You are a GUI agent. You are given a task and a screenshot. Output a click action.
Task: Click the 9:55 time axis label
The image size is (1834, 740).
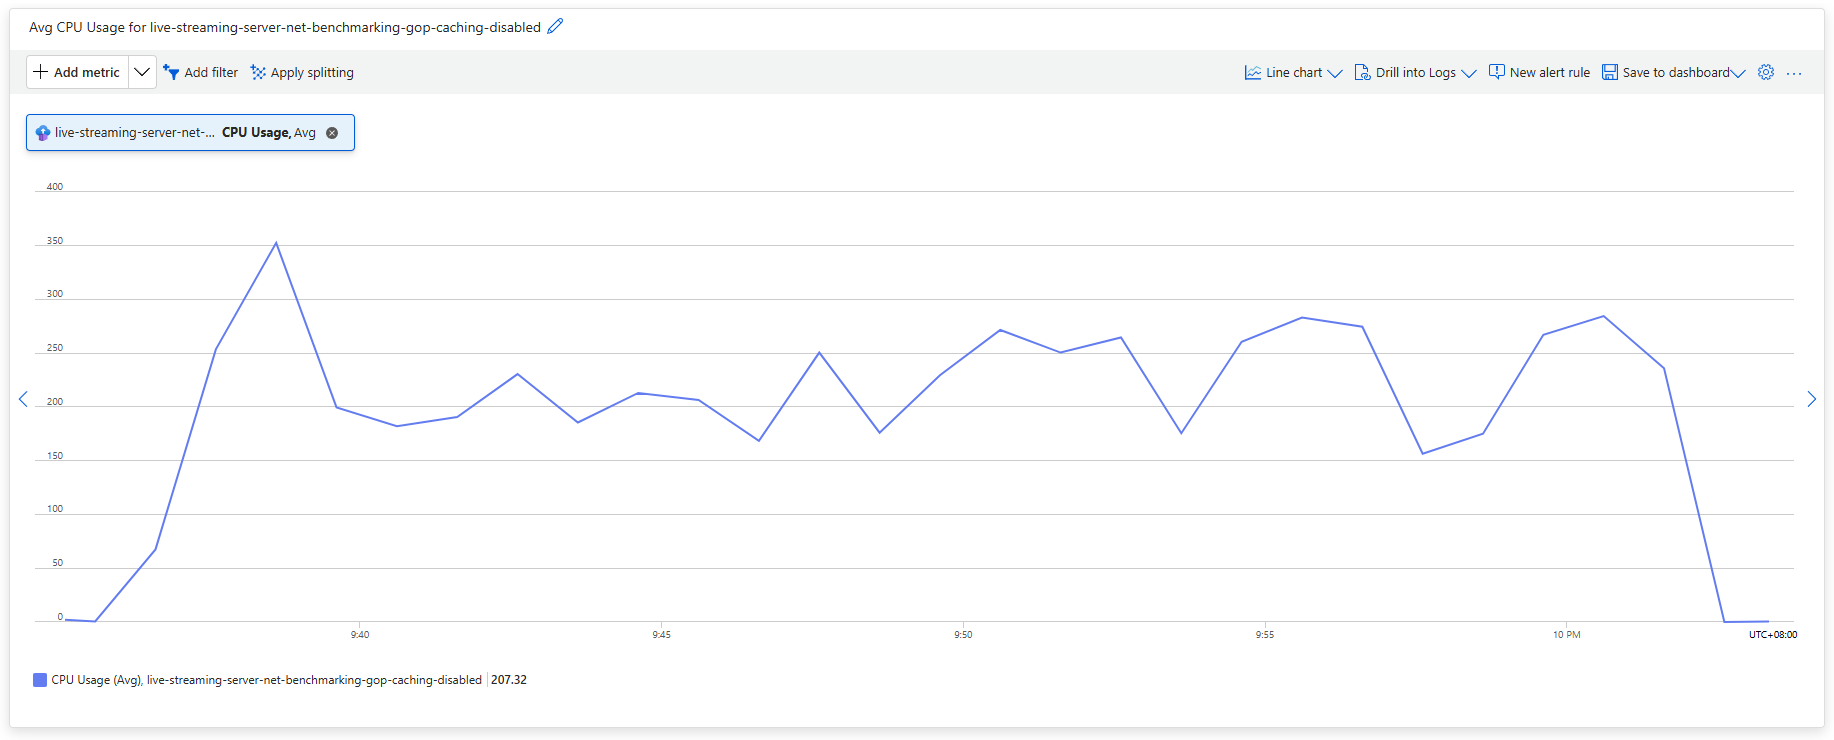click(x=1265, y=635)
